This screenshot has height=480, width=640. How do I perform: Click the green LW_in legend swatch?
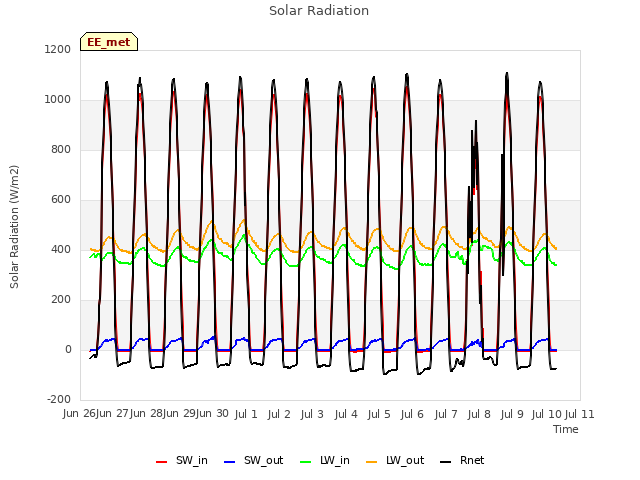pos(306,462)
